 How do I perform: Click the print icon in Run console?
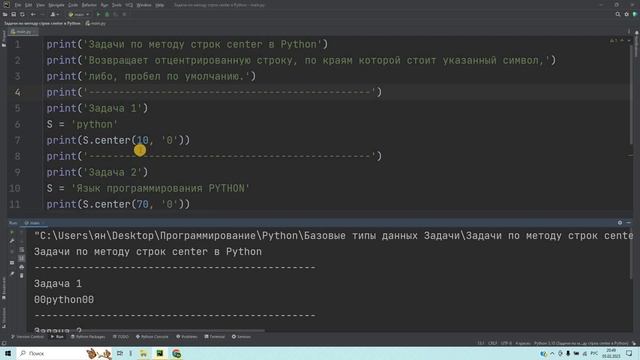point(22,267)
